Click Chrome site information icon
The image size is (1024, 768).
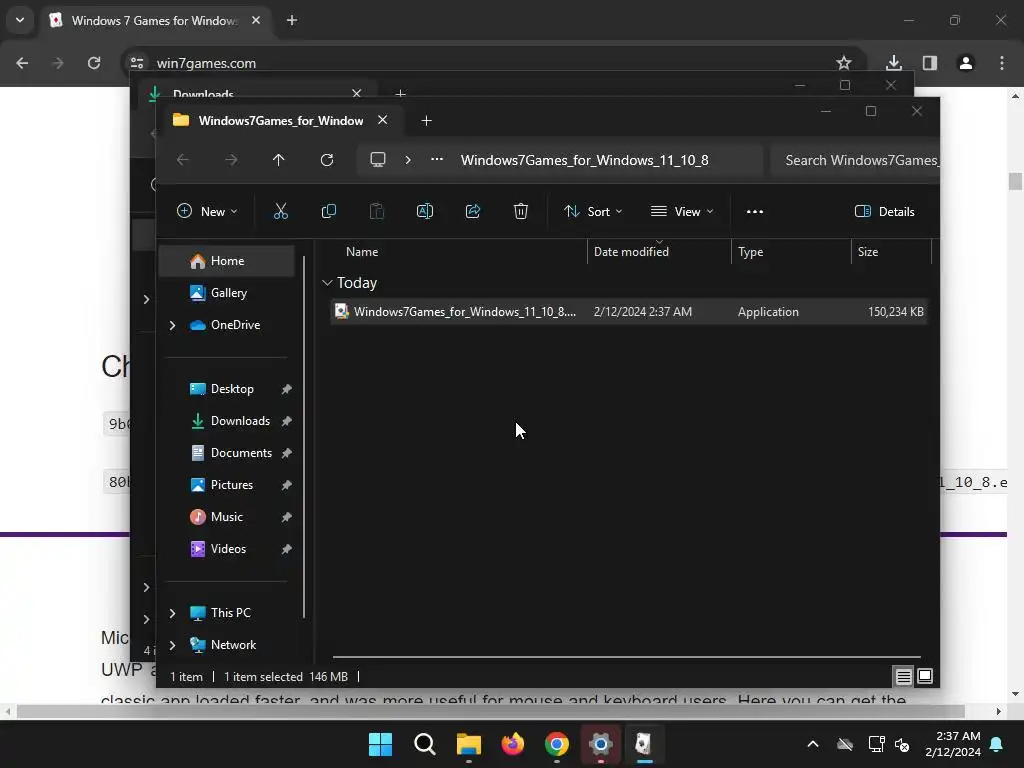tap(137, 63)
